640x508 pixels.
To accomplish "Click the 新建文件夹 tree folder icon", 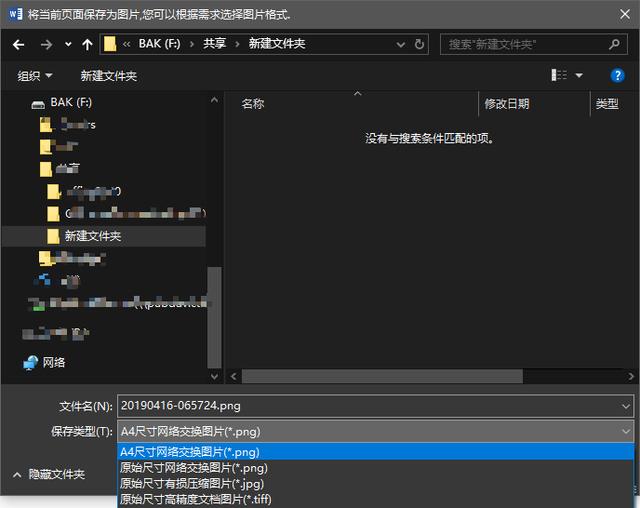I will point(53,236).
